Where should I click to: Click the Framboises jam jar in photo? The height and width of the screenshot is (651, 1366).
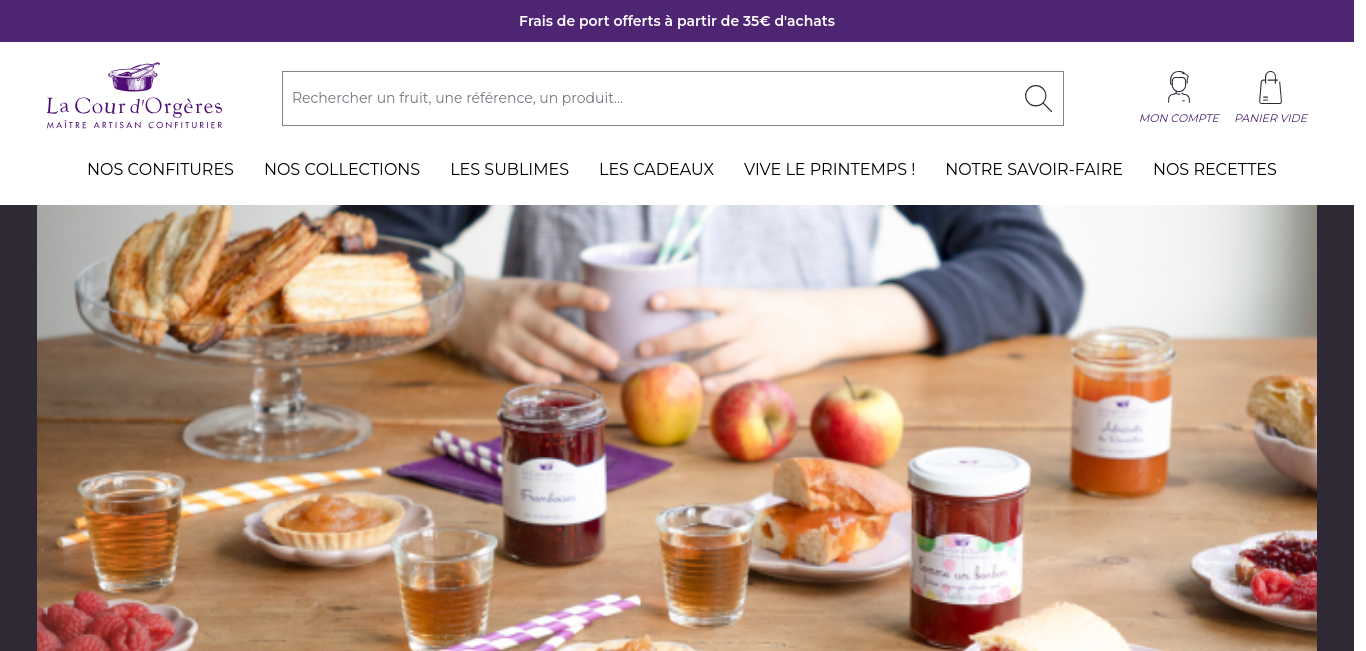pyautogui.click(x=553, y=475)
